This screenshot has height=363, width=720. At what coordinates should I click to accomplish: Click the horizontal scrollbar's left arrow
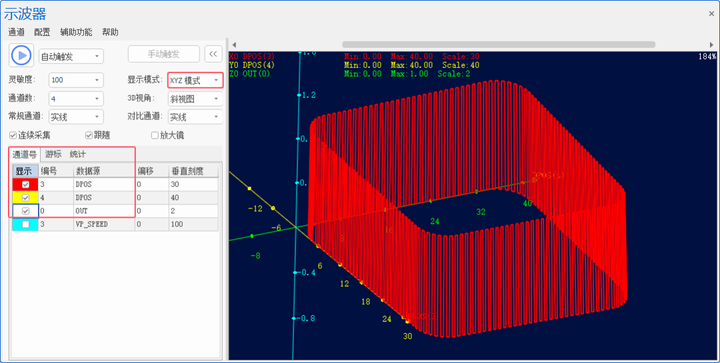point(234,45)
